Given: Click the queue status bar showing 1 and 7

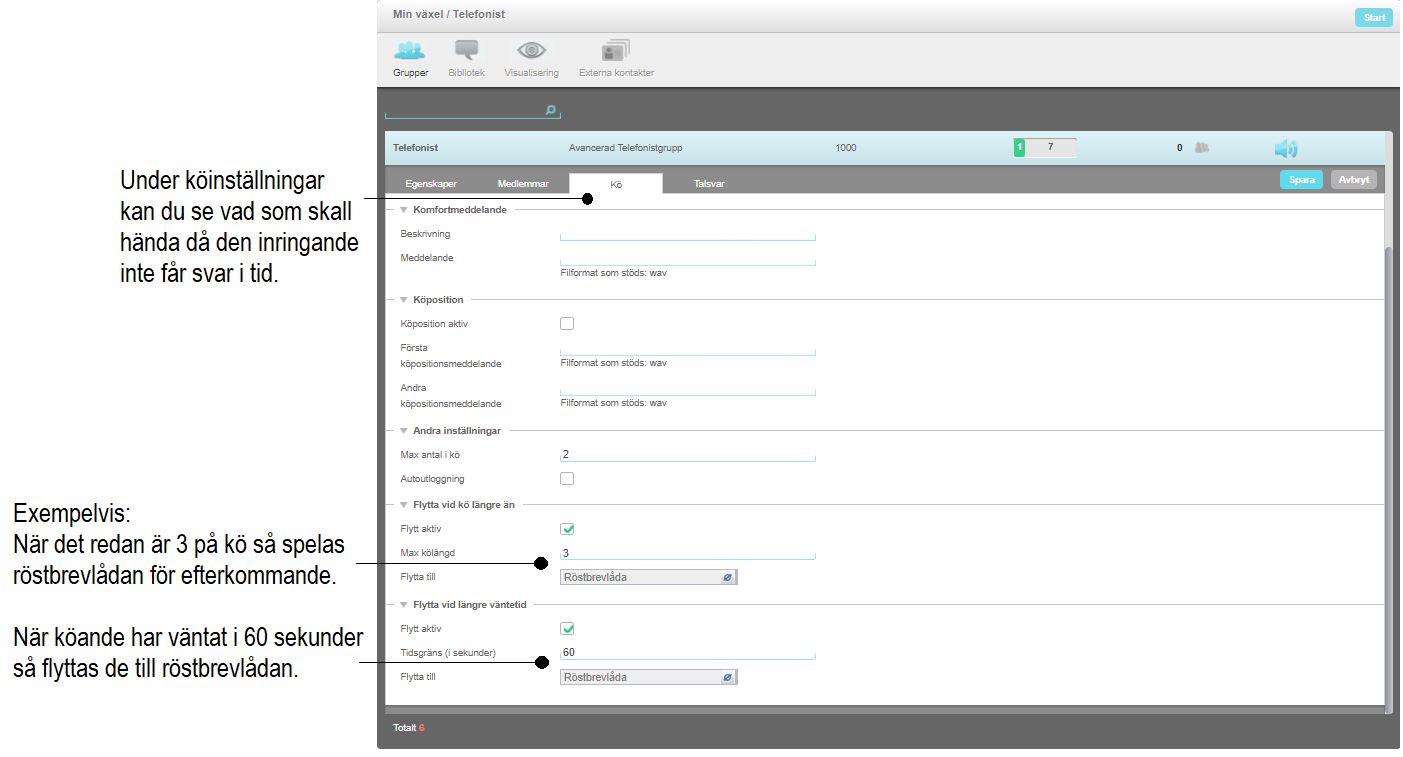Looking at the screenshot, I should click(1045, 148).
